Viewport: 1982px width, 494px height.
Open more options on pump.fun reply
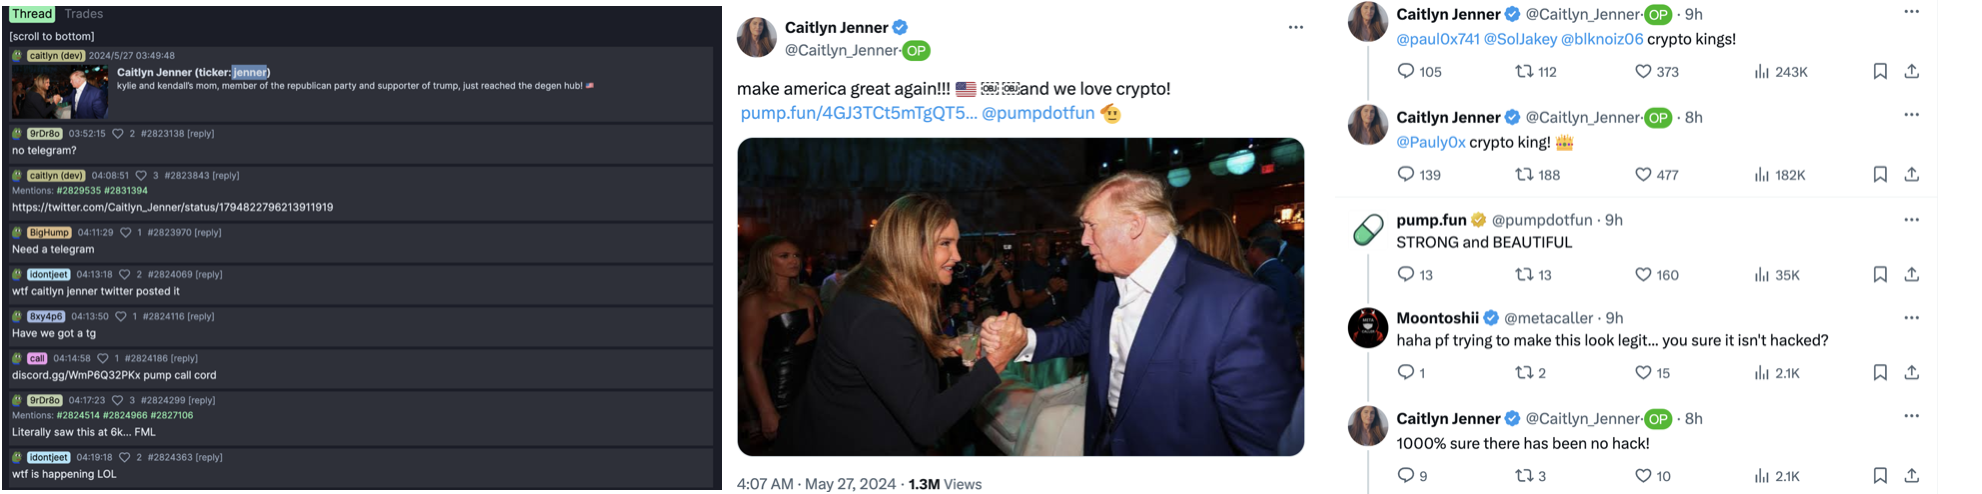[1911, 220]
